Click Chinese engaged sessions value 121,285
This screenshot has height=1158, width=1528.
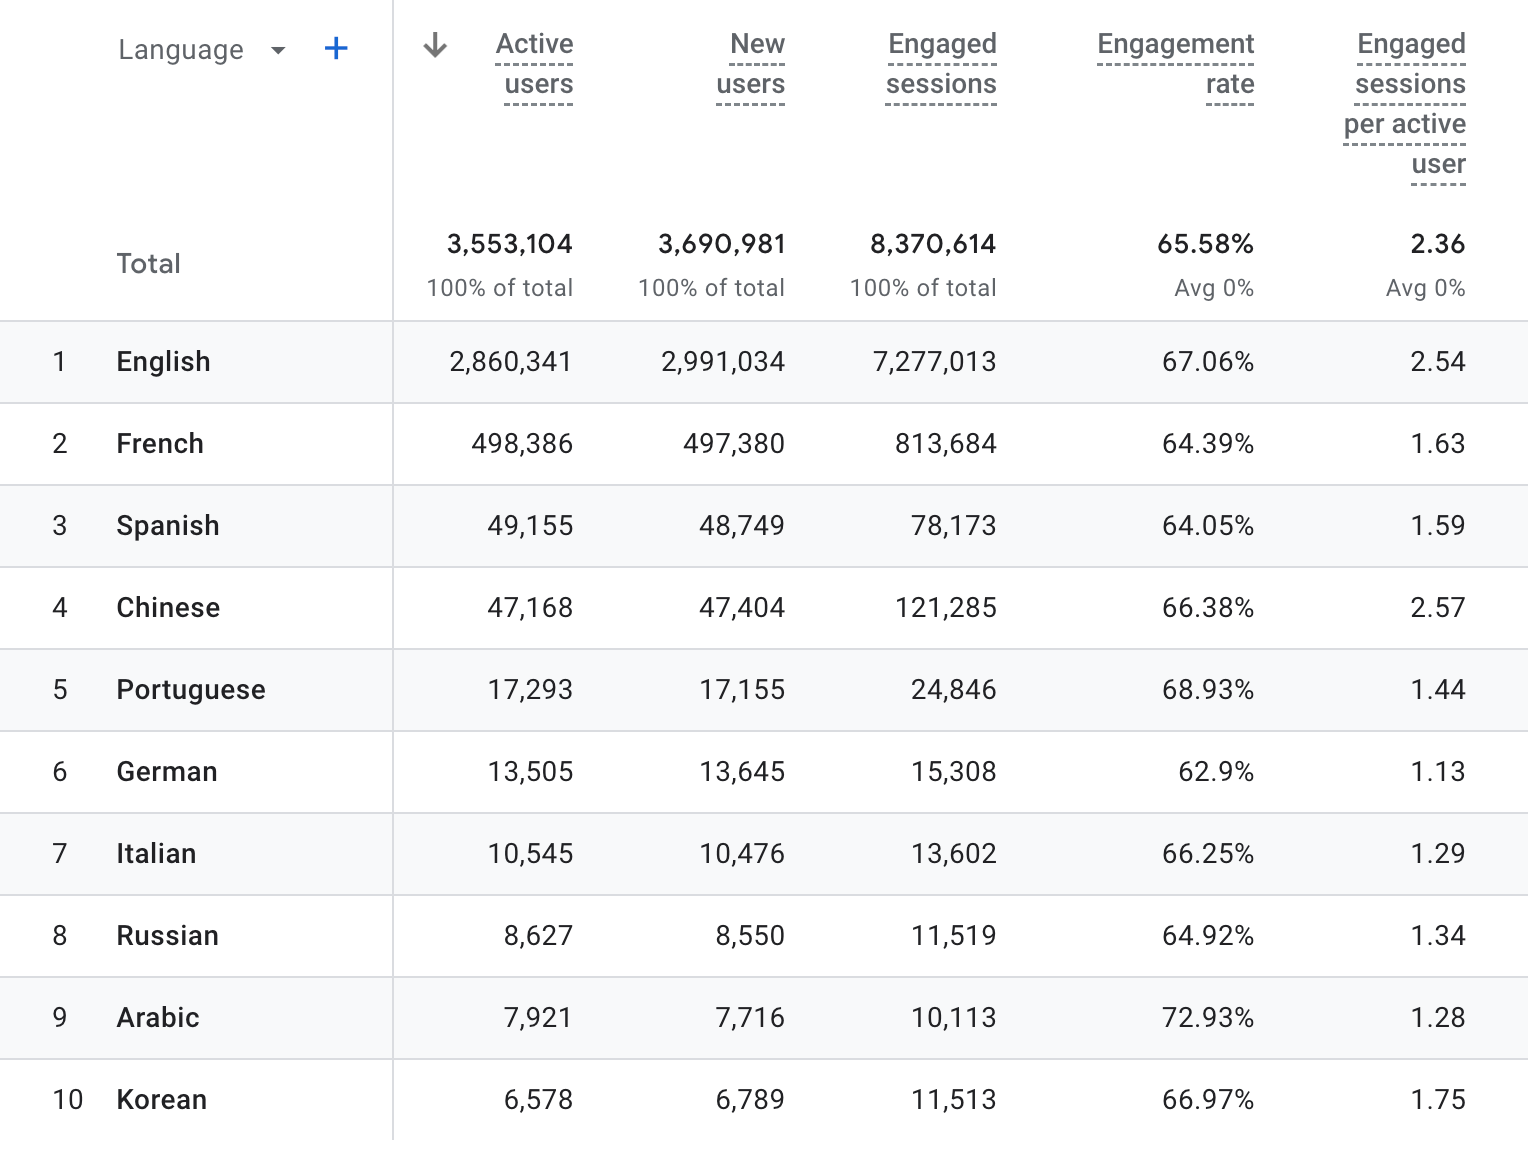(x=946, y=608)
